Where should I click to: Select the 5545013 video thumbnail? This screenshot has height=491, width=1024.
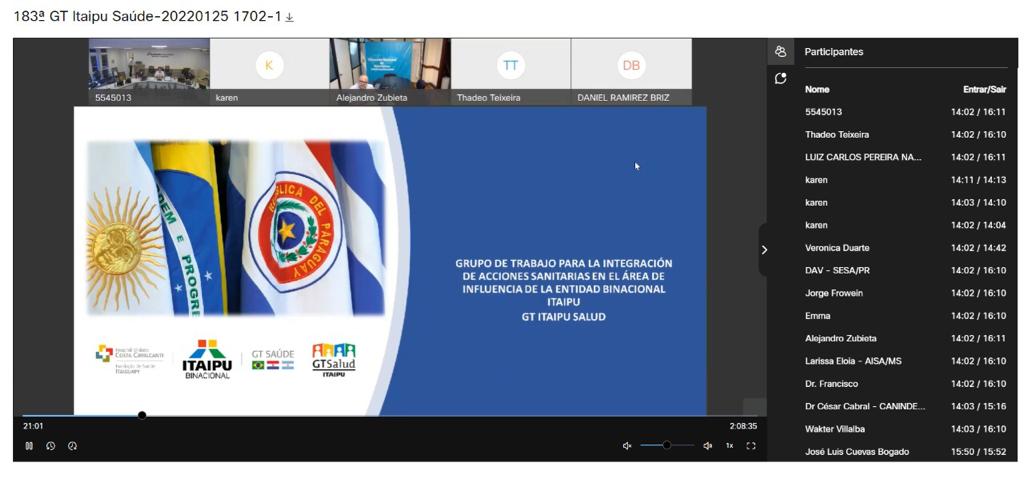[x=149, y=72]
